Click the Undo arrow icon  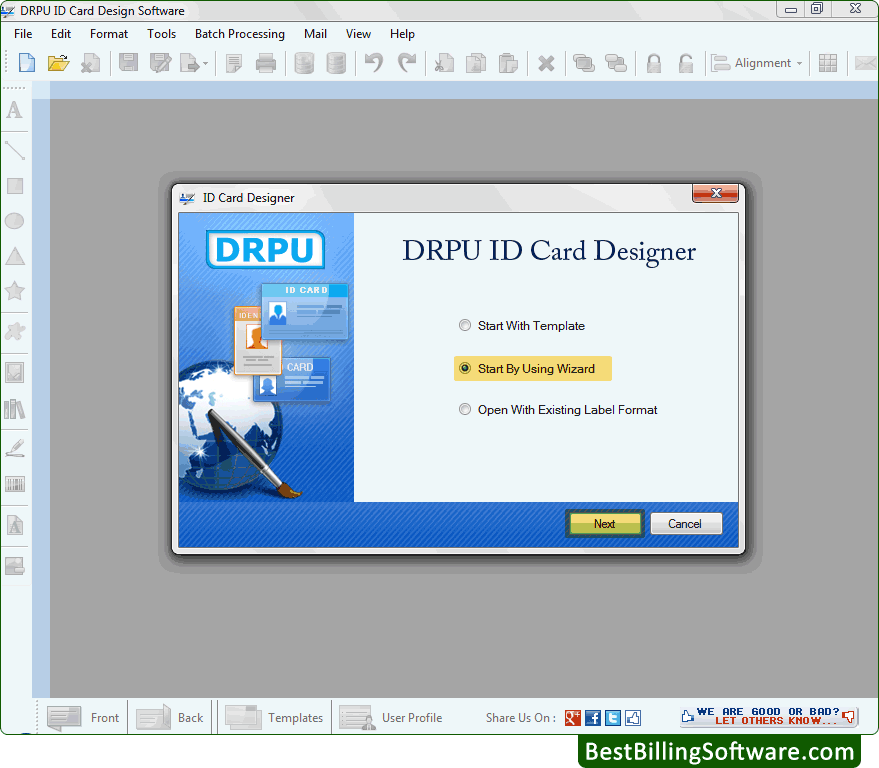coord(373,63)
